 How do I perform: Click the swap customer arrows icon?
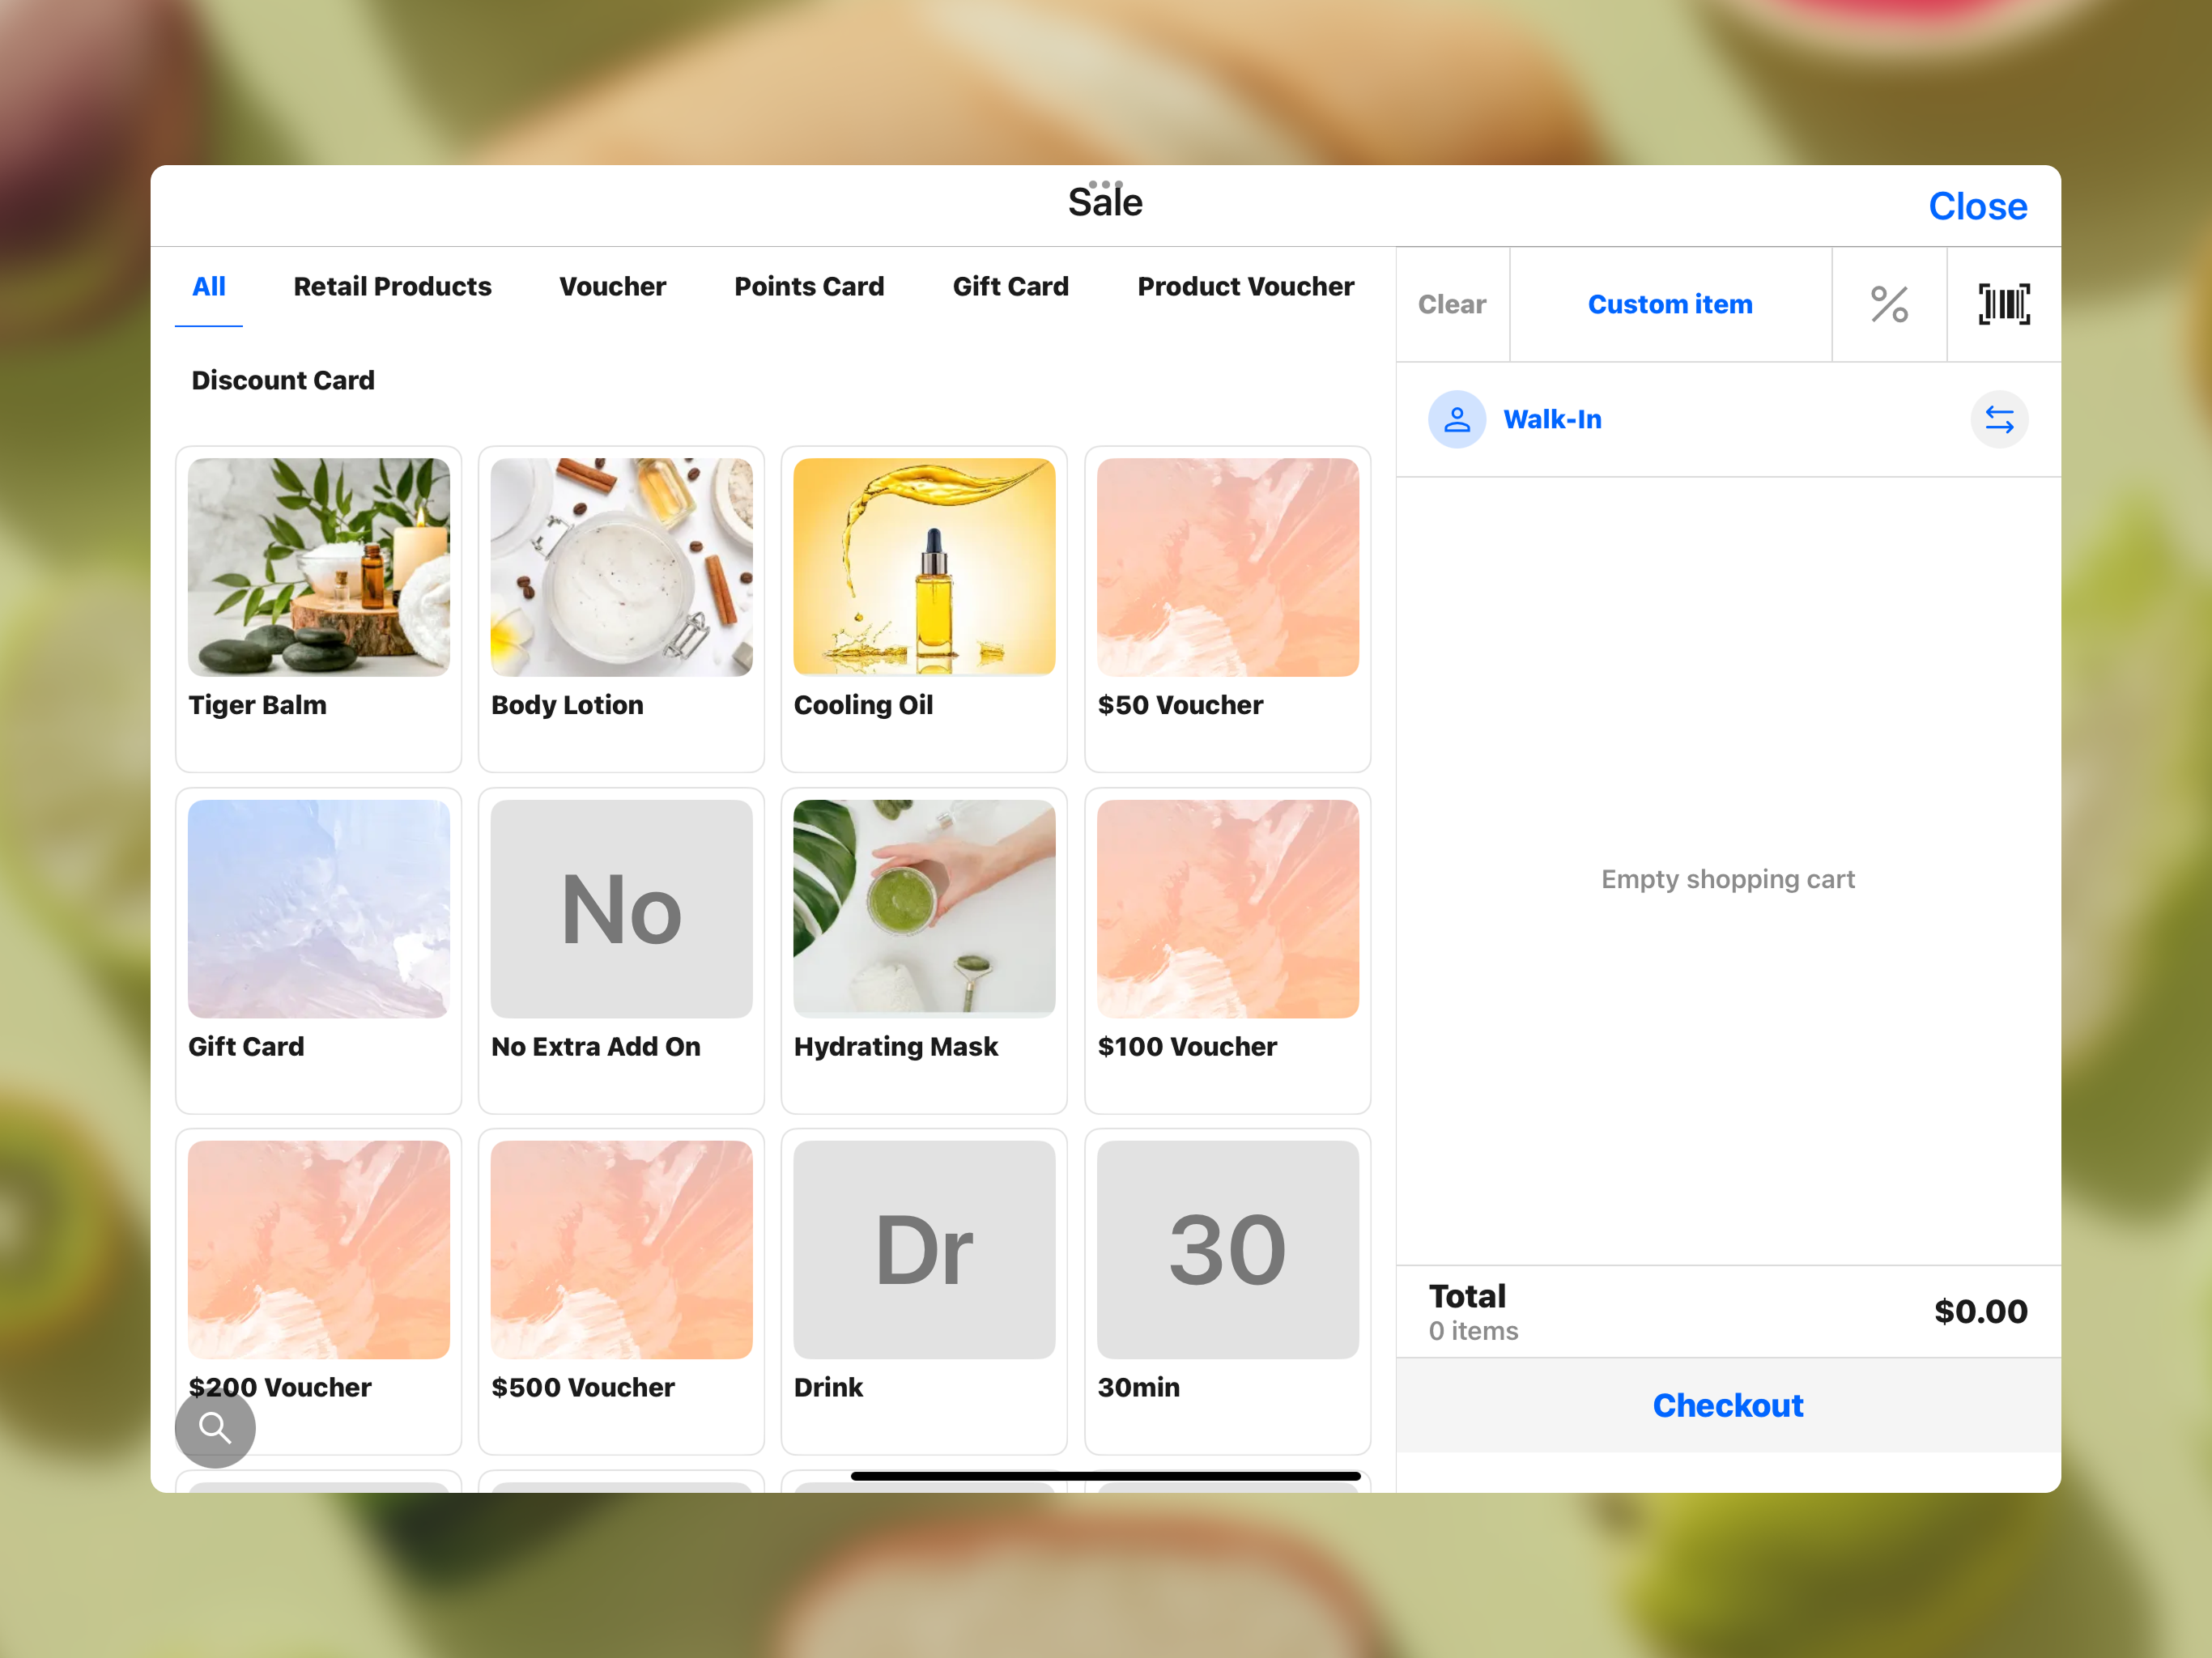1999,419
